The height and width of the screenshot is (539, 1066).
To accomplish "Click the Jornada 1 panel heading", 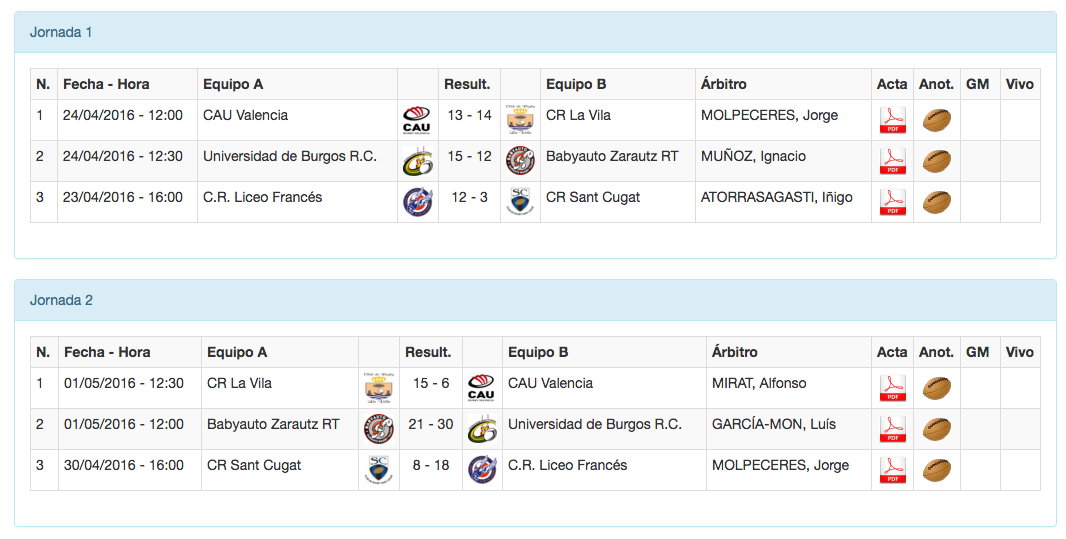I will (61, 32).
